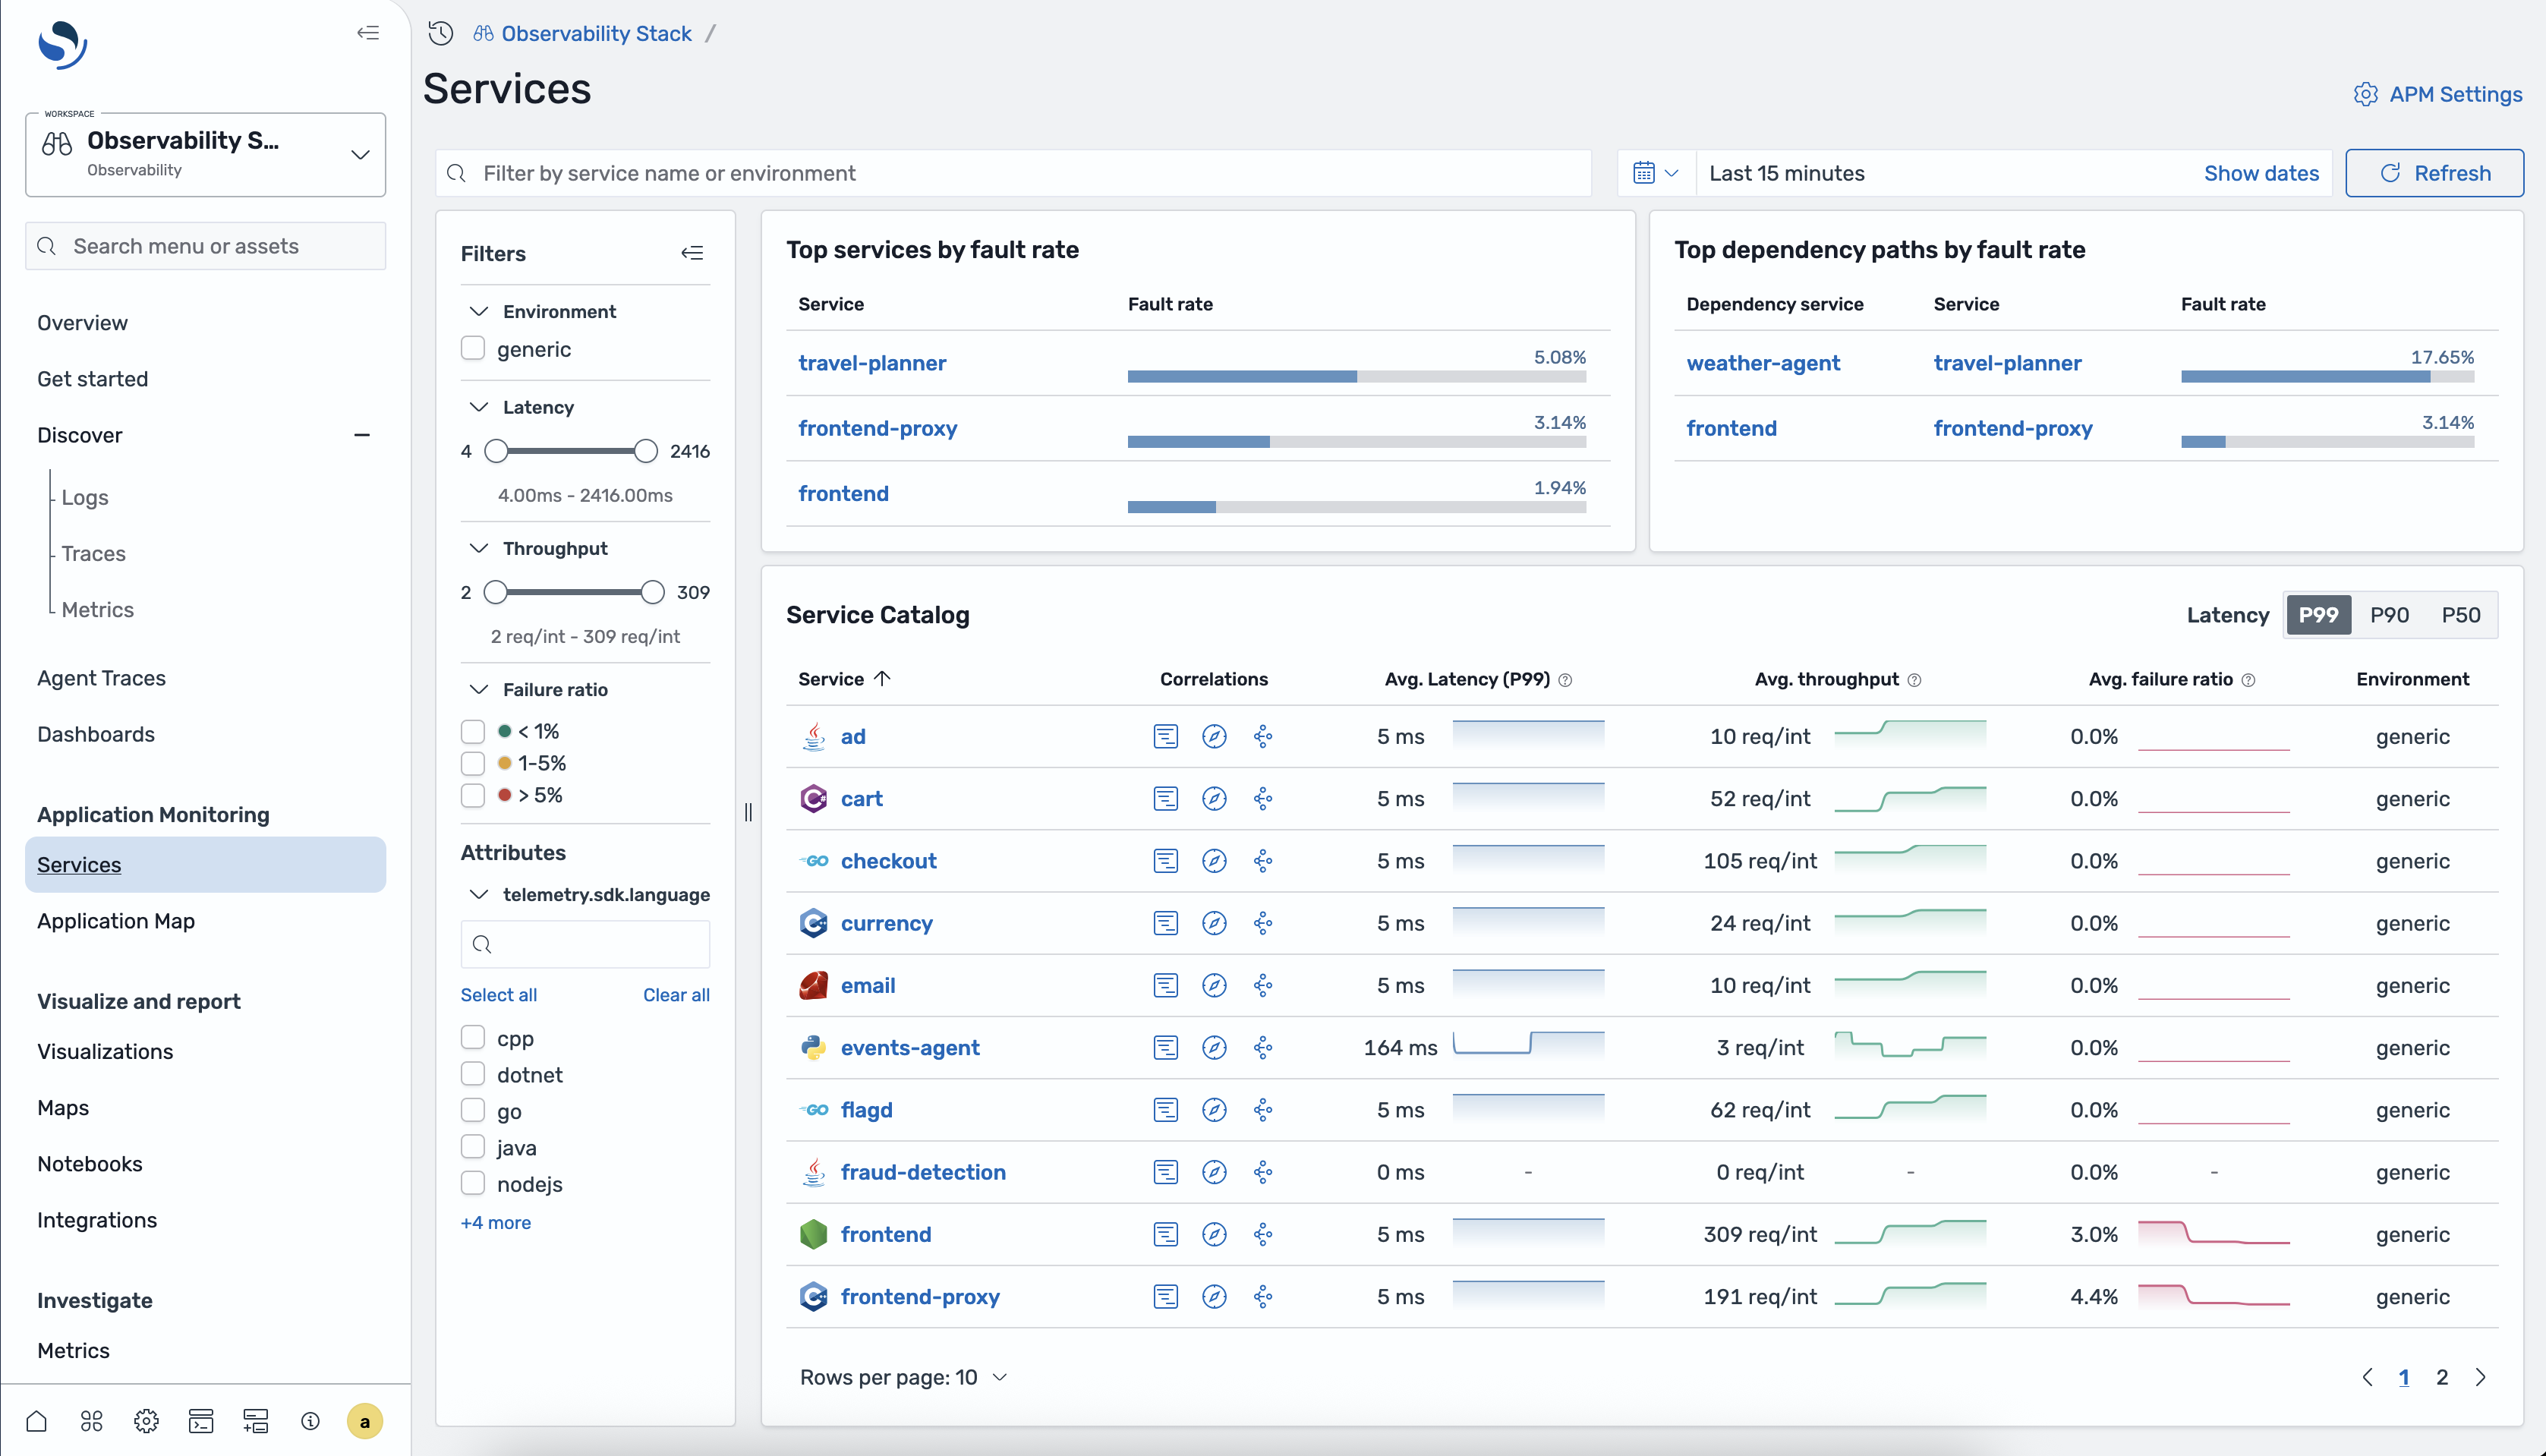Open logs correlation for the ad service
Viewport: 2546px width, 1456px height.
(x=1165, y=736)
